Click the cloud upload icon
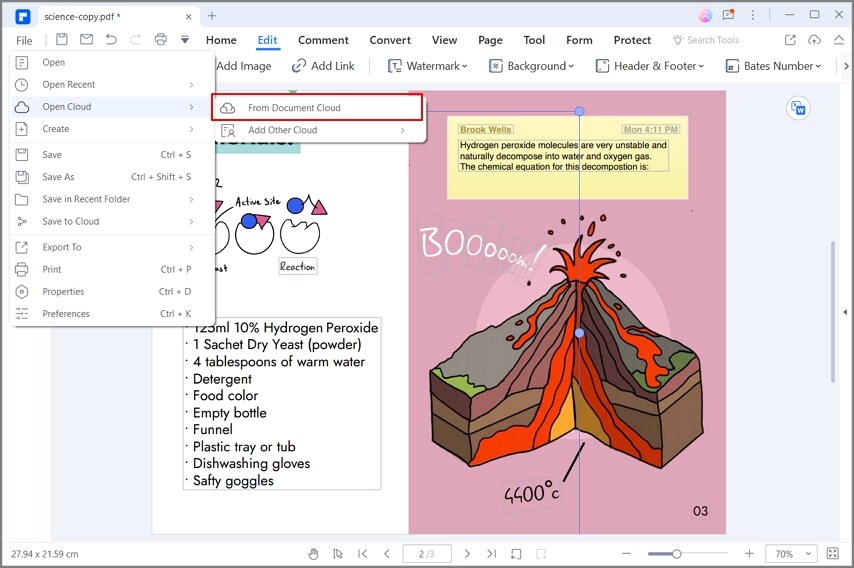The height and width of the screenshot is (568, 854). (x=814, y=40)
